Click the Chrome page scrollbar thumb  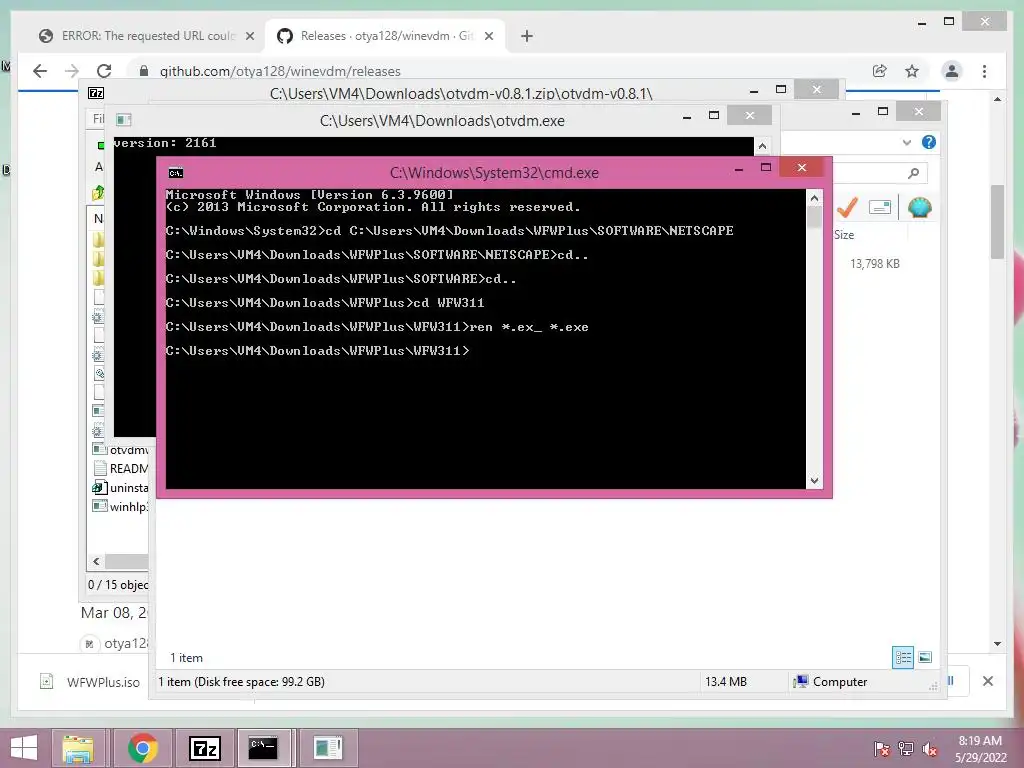coord(997,222)
